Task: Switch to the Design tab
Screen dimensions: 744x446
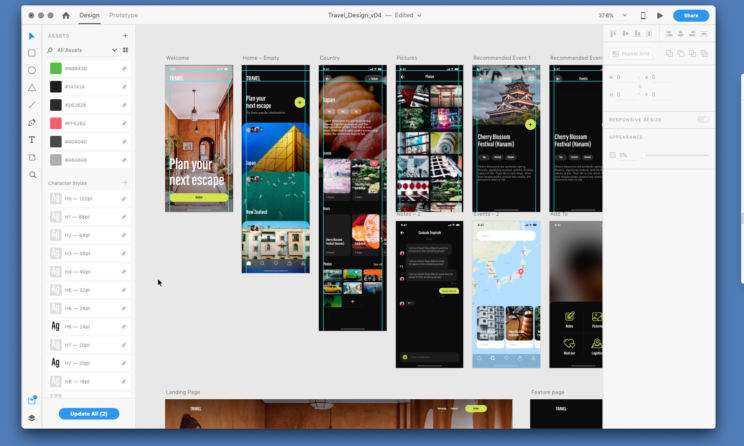Action: coord(90,15)
